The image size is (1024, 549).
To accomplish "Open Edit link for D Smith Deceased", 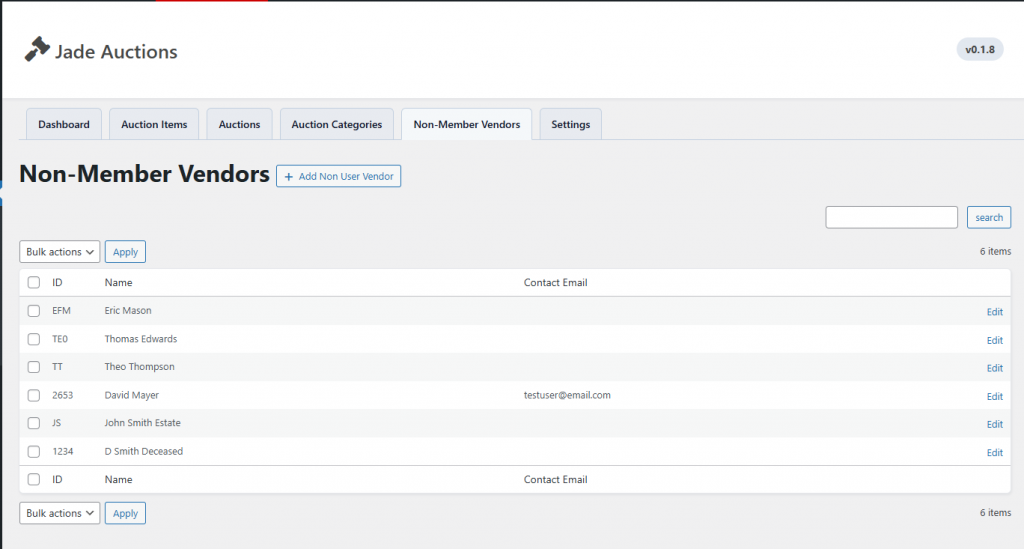I will tap(994, 452).
